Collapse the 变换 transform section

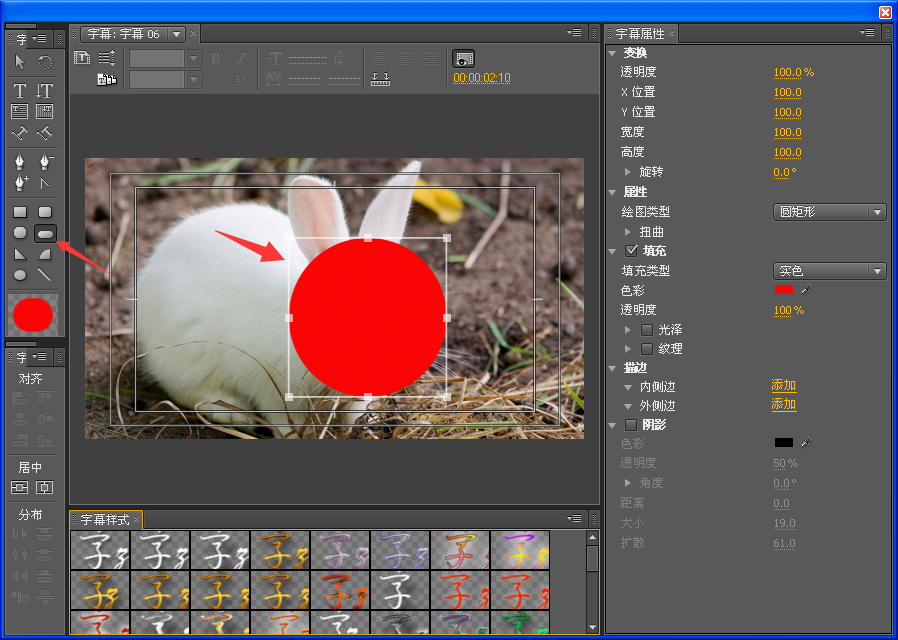tap(612, 53)
